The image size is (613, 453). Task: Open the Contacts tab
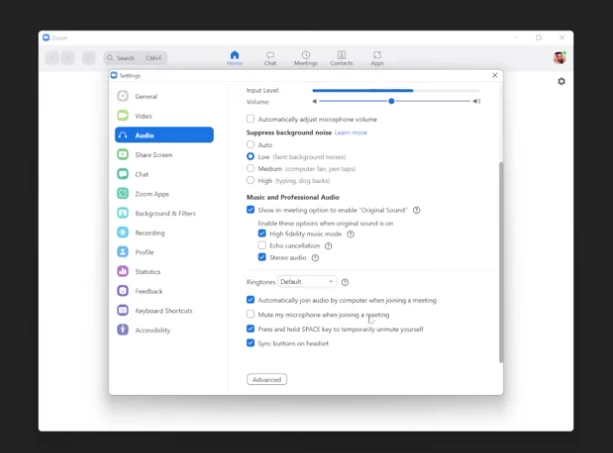(341, 58)
